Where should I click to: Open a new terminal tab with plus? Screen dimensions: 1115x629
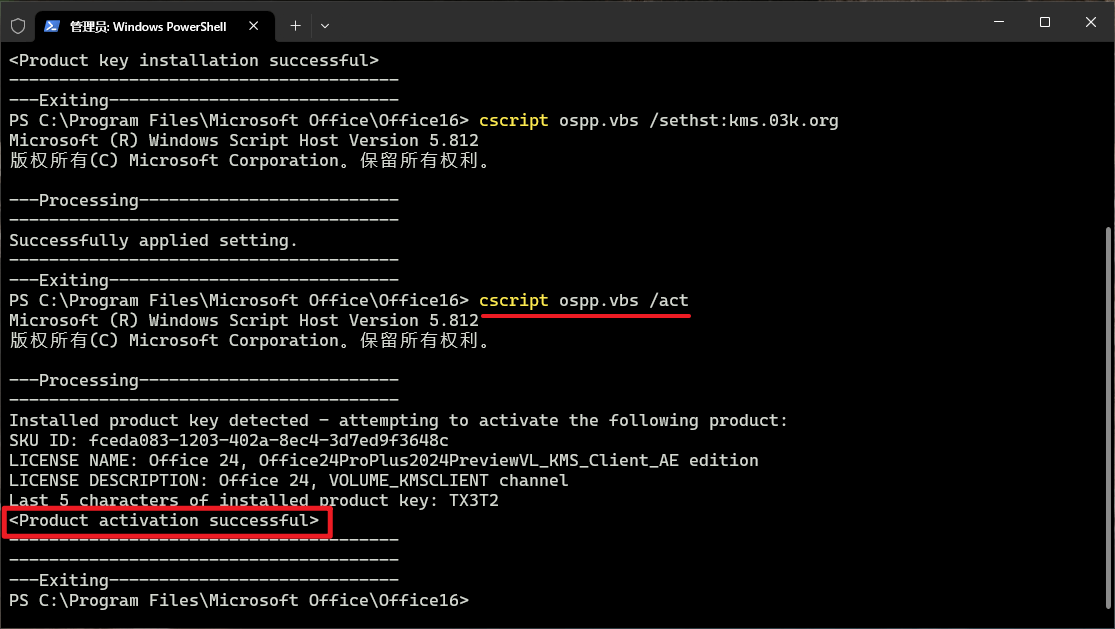(x=295, y=25)
